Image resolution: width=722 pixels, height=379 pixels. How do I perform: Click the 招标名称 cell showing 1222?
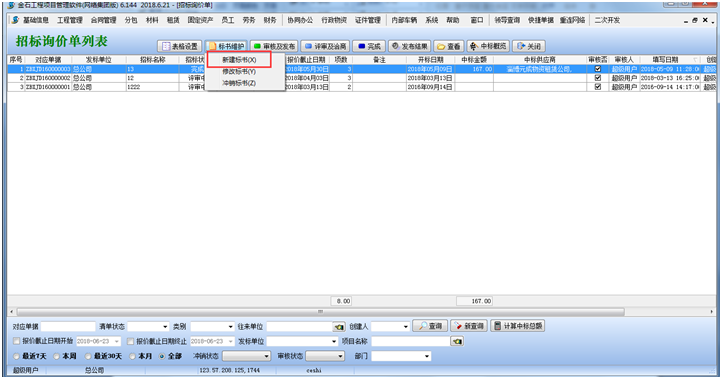pyautogui.click(x=152, y=87)
